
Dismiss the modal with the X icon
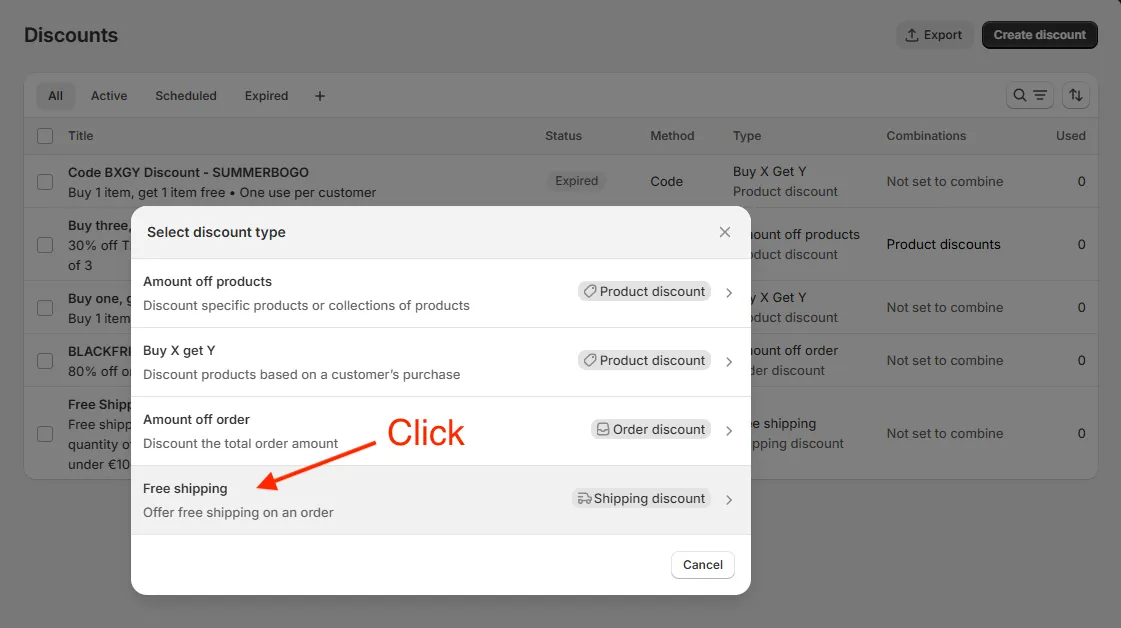[x=724, y=231]
